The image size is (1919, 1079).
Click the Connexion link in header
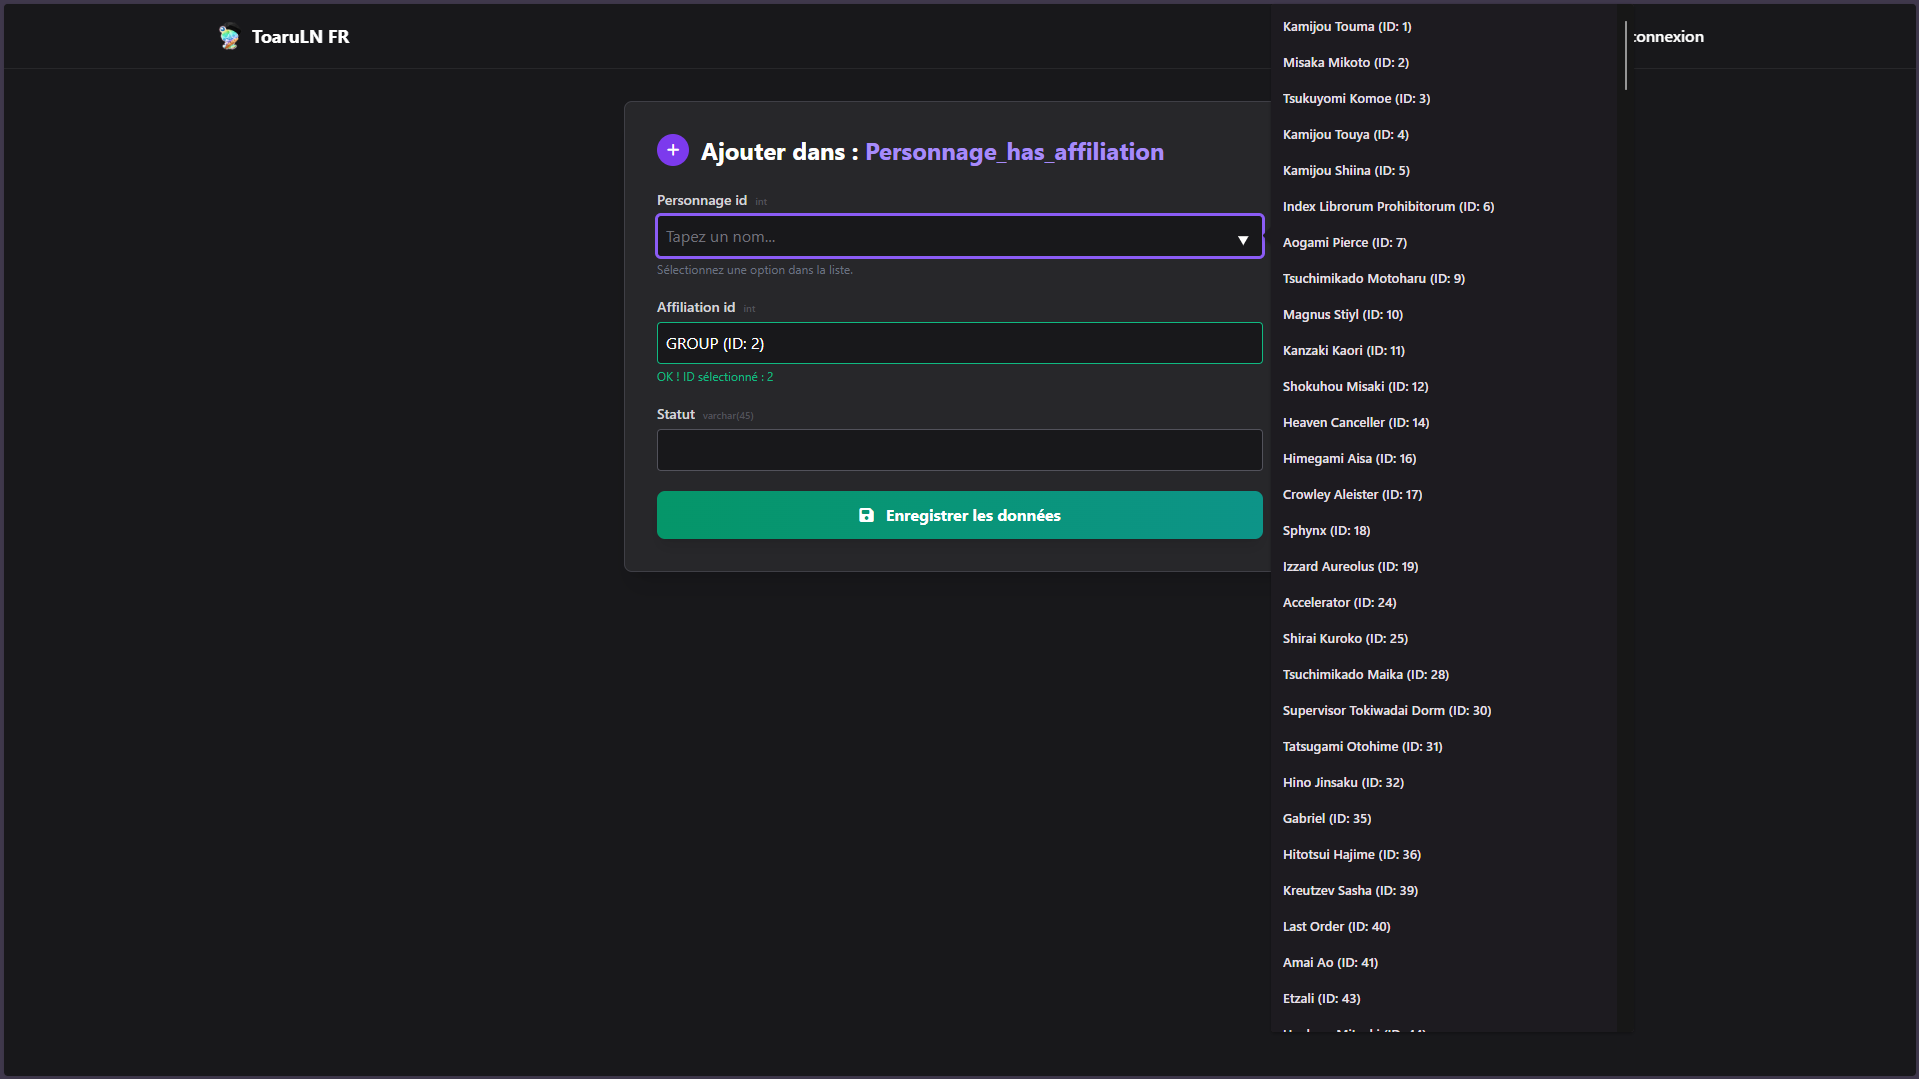click(1669, 37)
